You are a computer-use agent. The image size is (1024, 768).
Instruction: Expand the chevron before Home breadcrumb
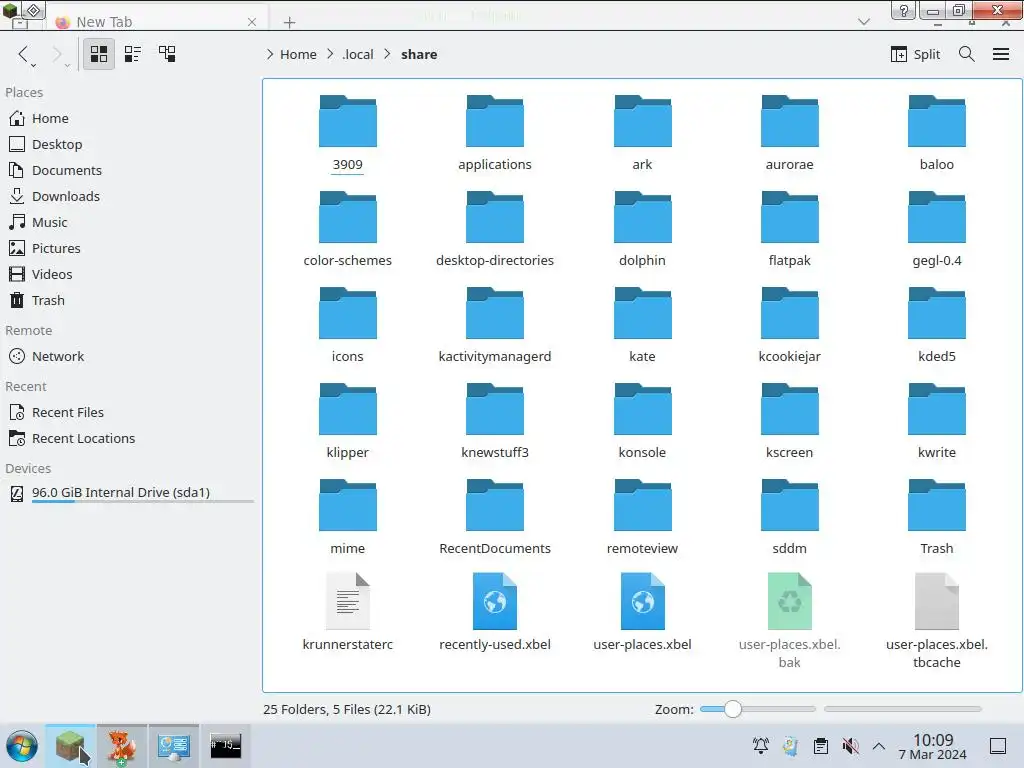point(270,54)
